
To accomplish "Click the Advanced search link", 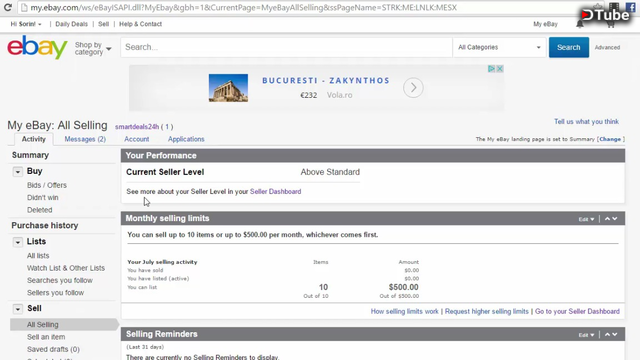I will click(x=607, y=47).
